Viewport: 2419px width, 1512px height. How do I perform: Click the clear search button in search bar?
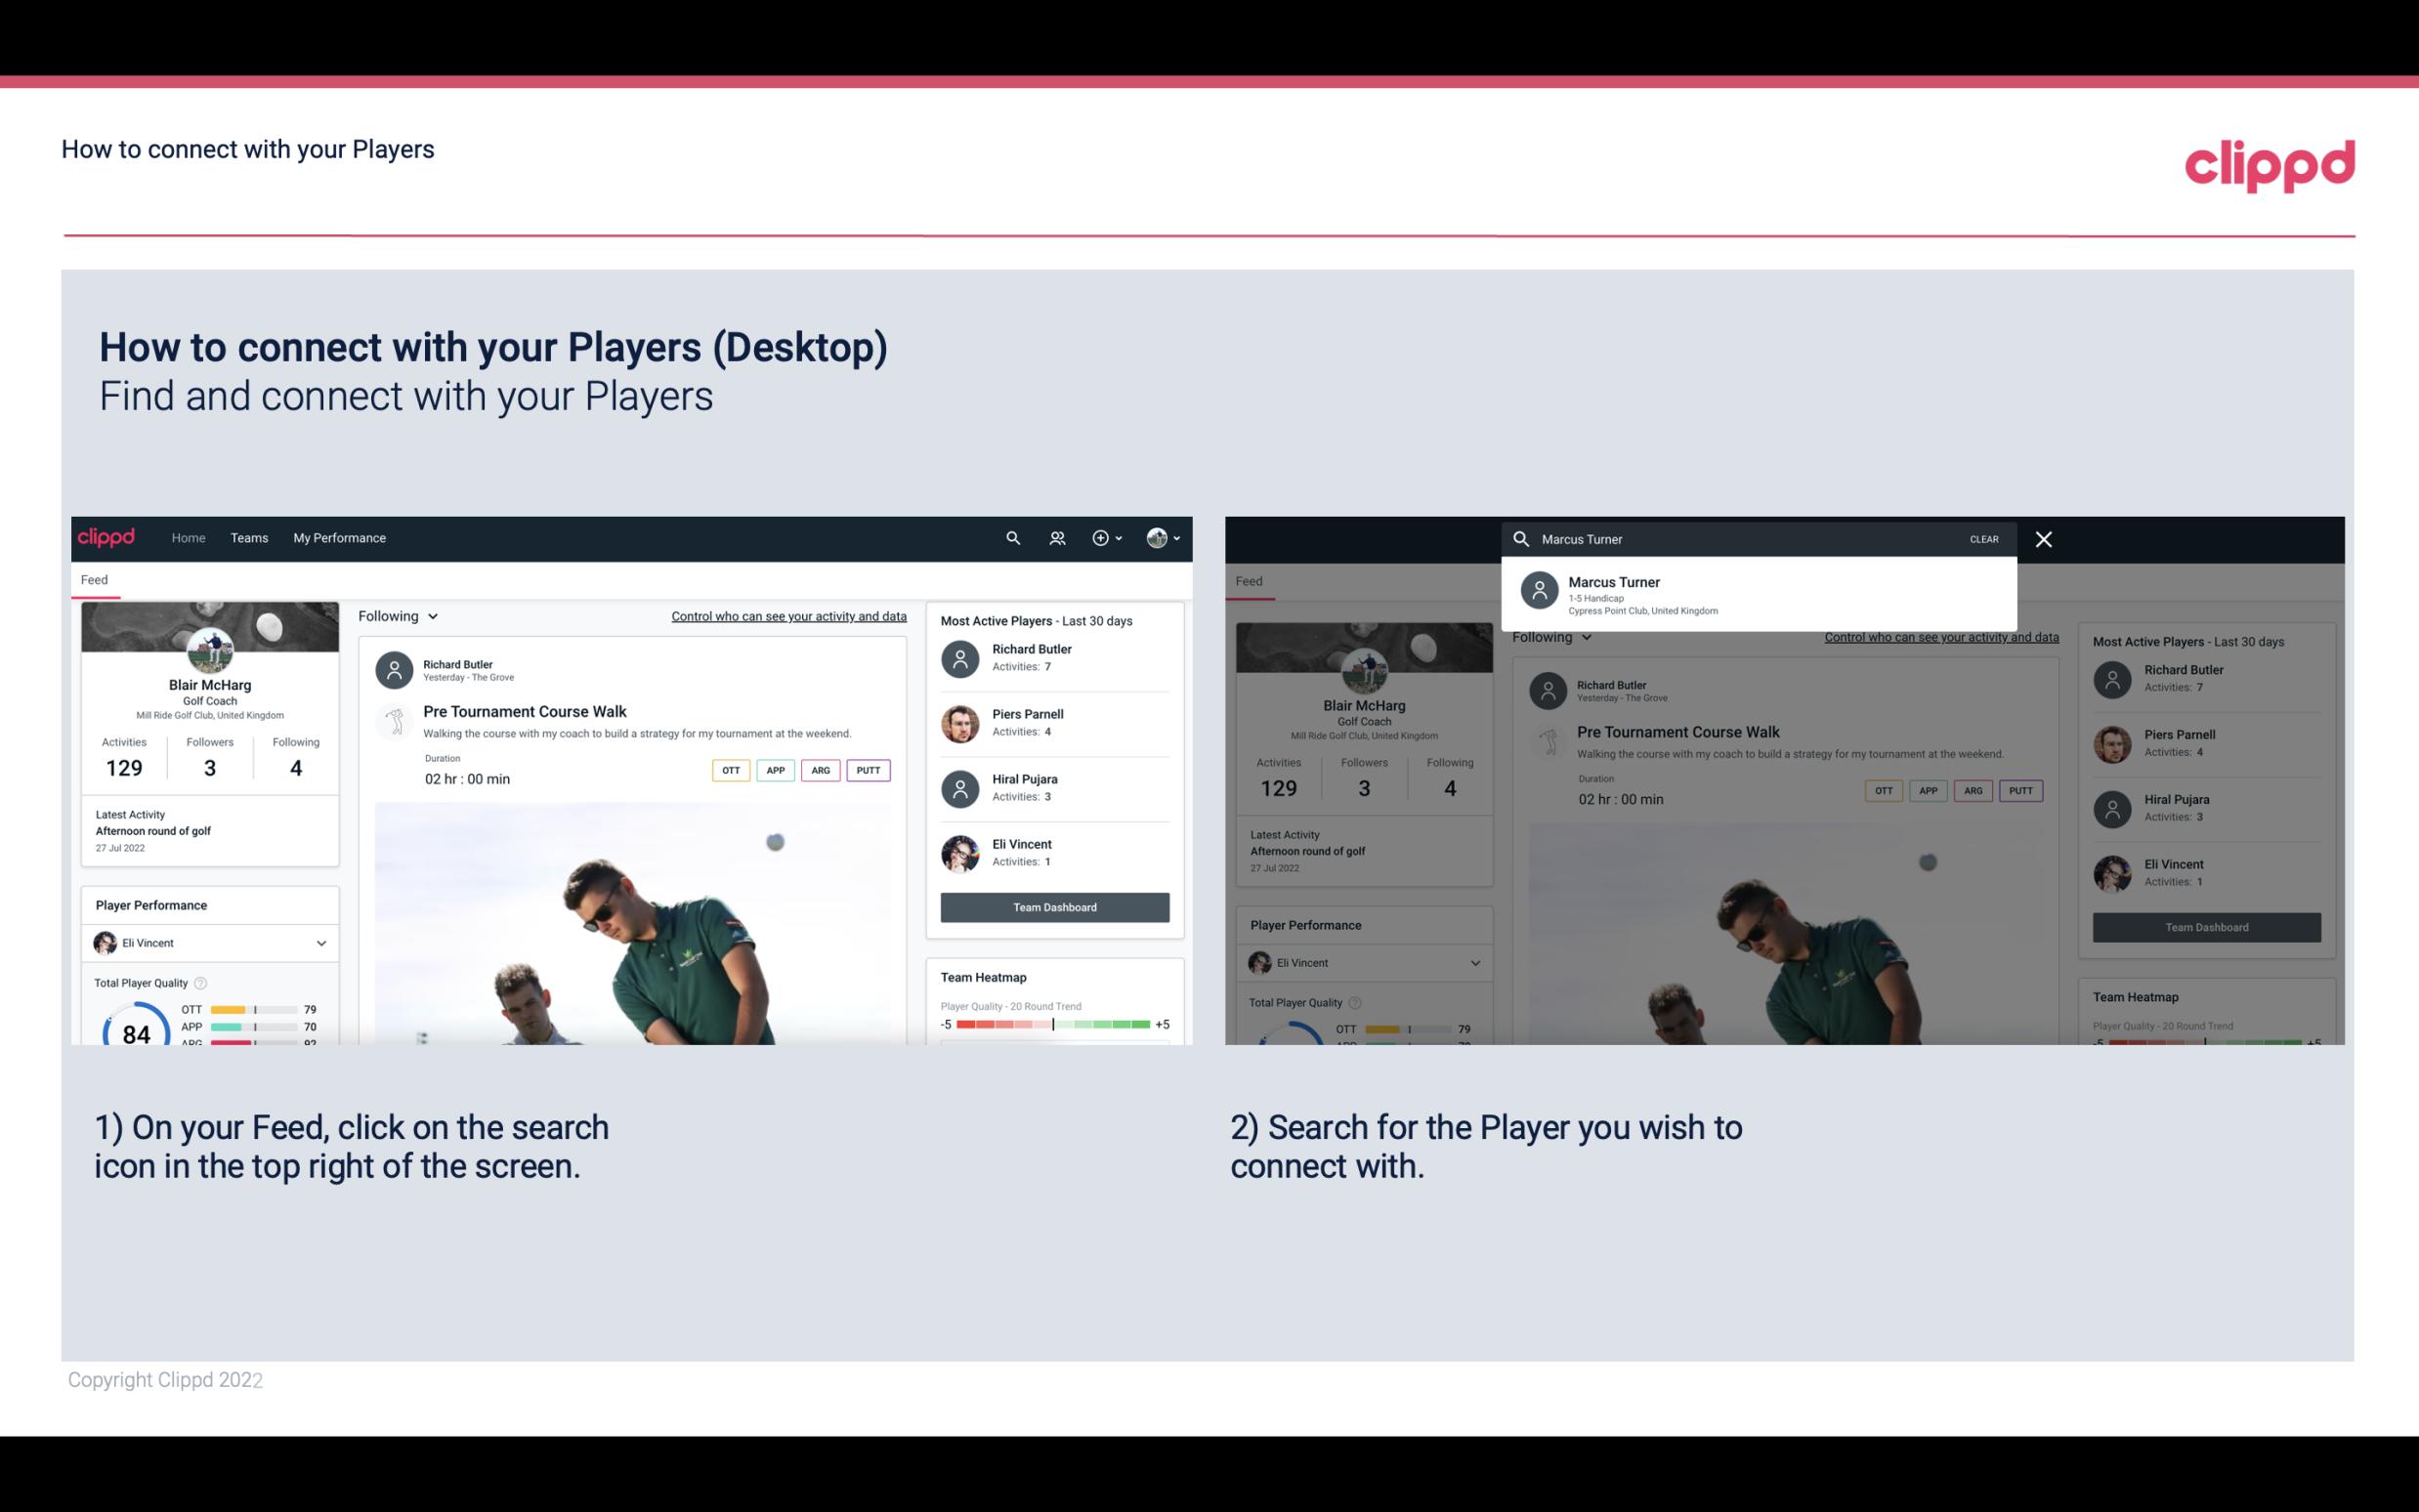click(1983, 538)
